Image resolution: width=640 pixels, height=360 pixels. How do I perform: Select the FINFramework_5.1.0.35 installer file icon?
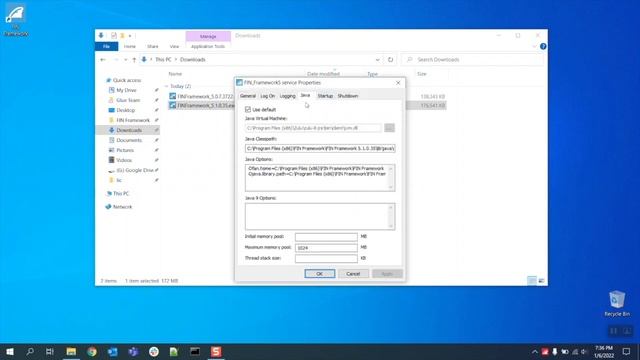tap(173, 105)
